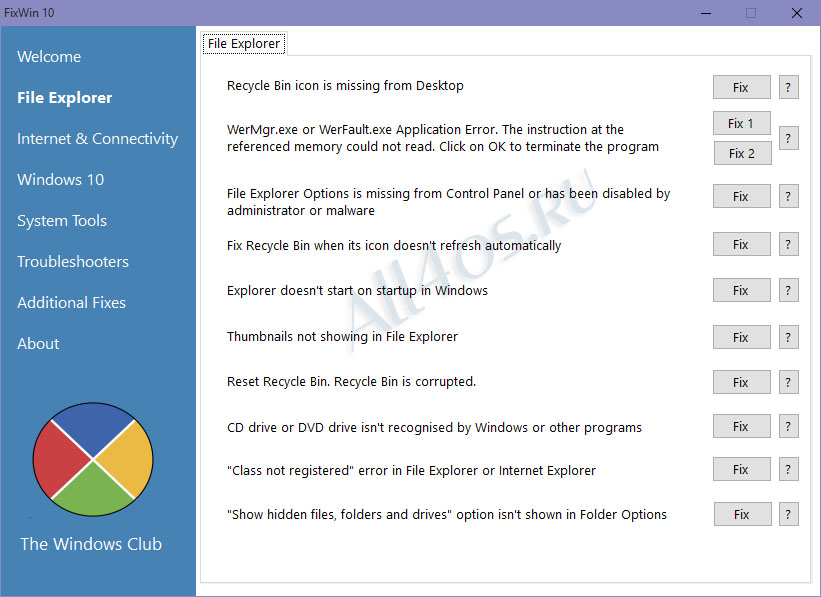Show help for thumbnails not showing

coord(788,337)
